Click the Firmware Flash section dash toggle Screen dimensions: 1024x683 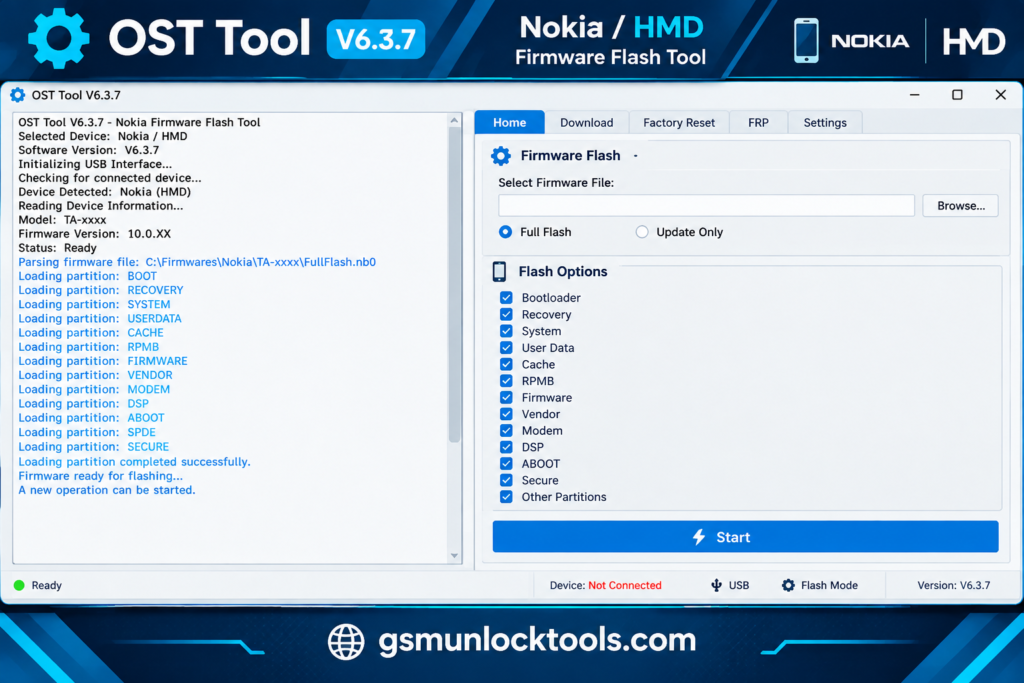tap(635, 156)
